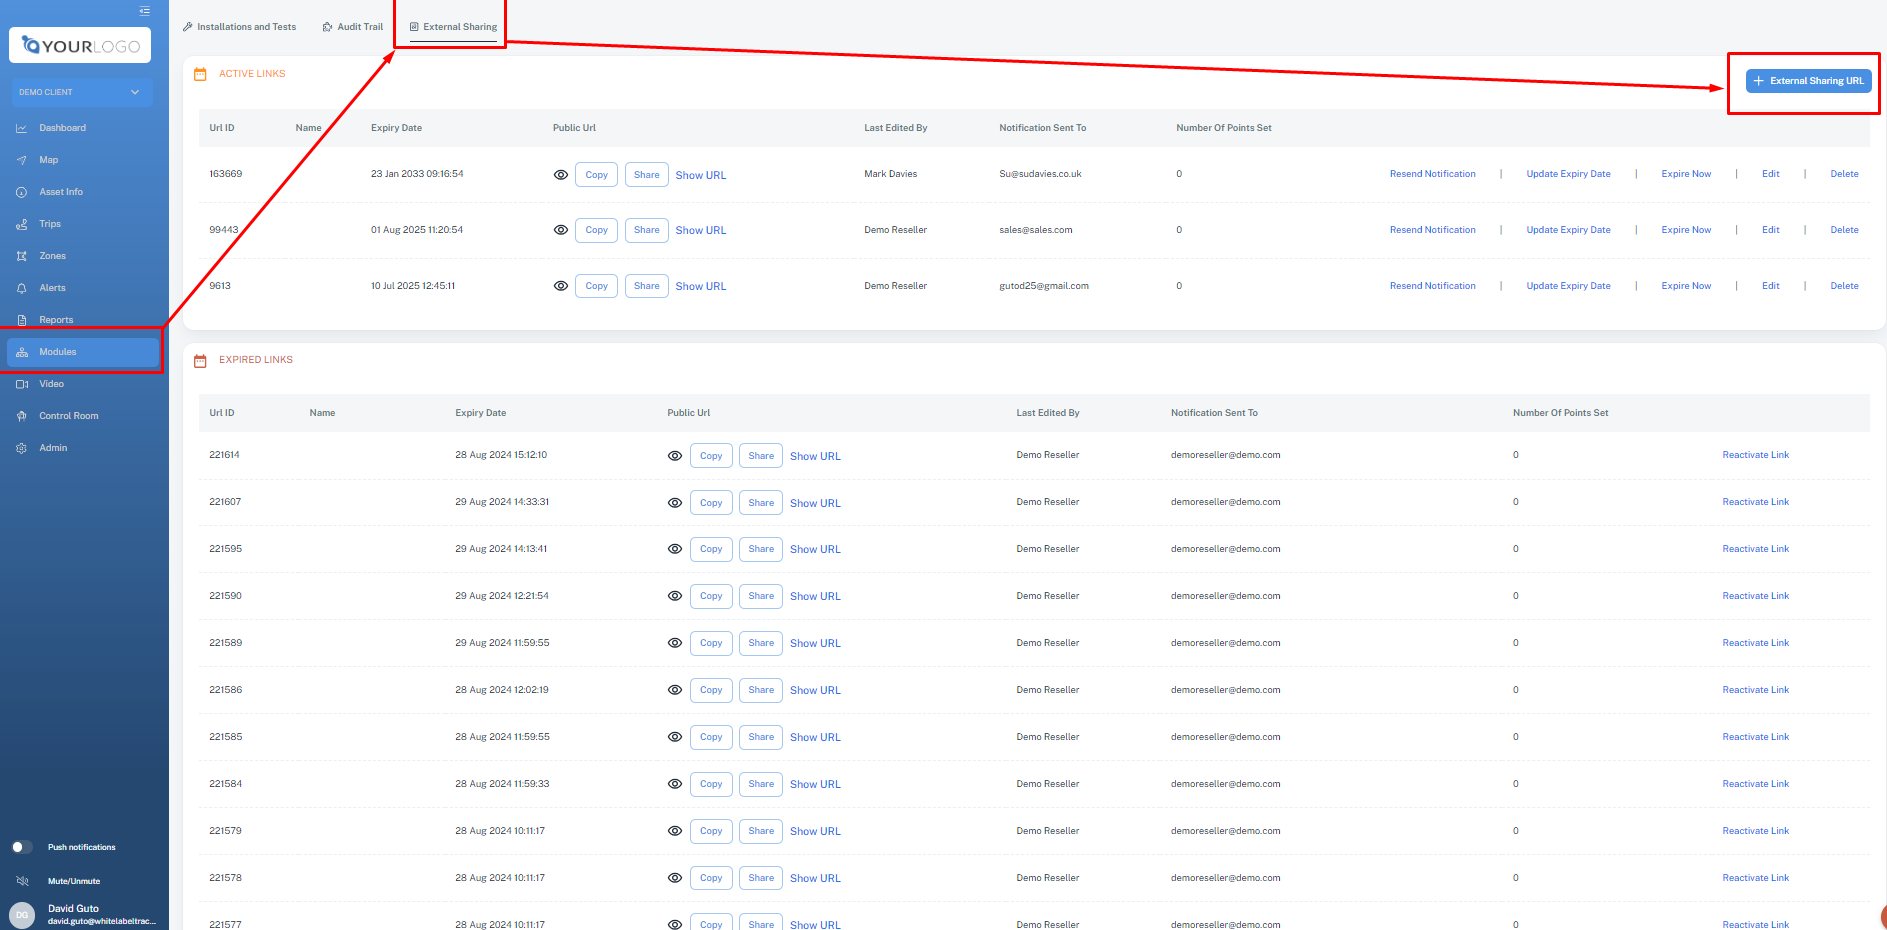Click the Mark Davies editor cell
Viewport: 1887px width, 930px height.
point(890,174)
